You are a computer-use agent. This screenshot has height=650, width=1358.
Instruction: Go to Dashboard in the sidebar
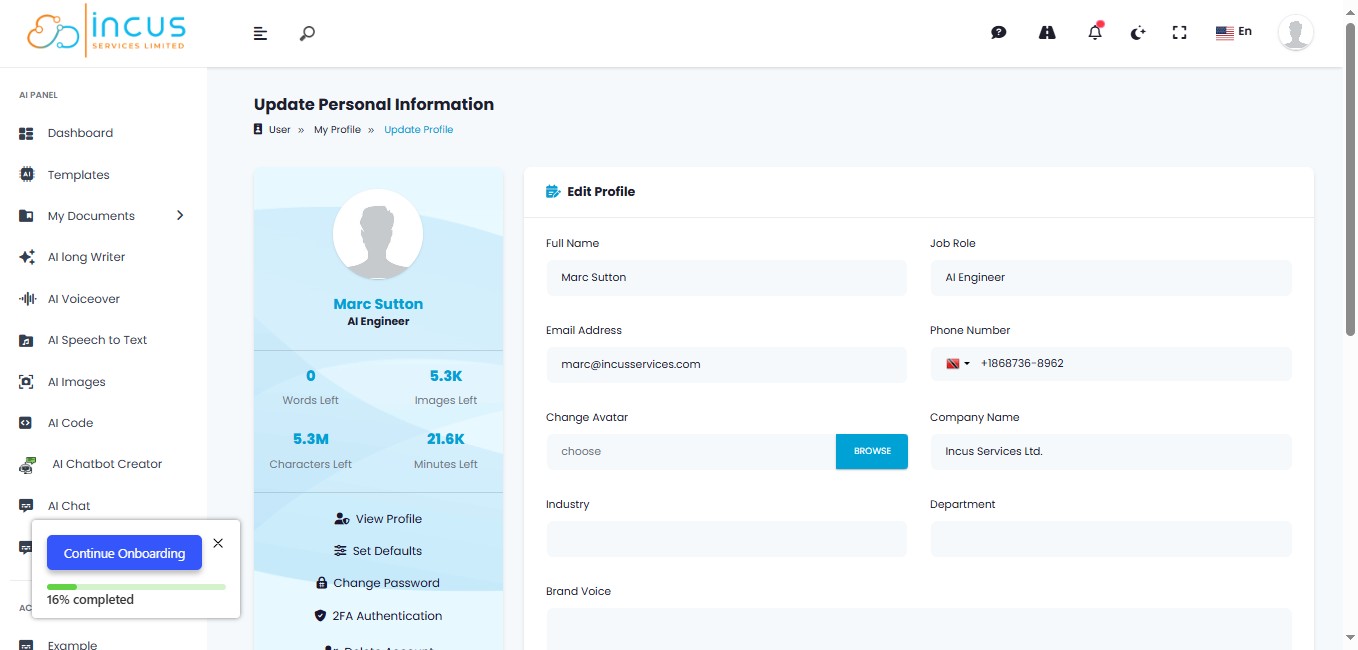pyautogui.click(x=80, y=133)
